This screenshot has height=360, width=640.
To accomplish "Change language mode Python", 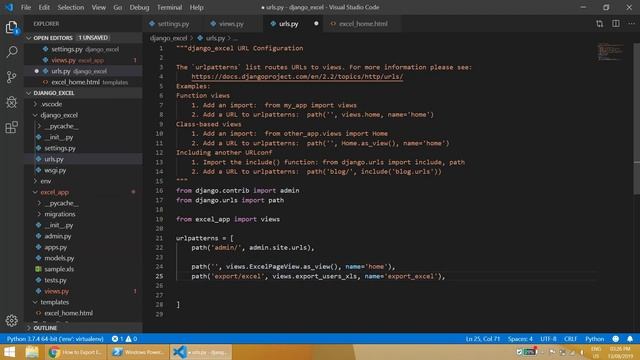I will (x=594, y=339).
